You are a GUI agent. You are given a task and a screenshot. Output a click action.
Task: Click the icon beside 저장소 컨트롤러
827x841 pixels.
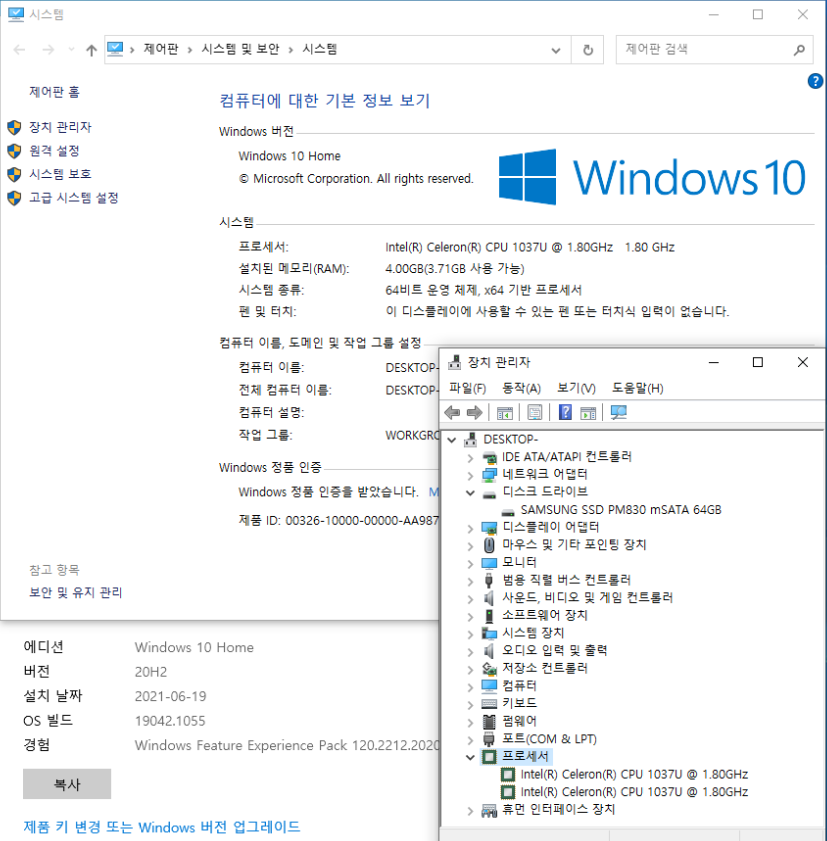[x=489, y=668]
